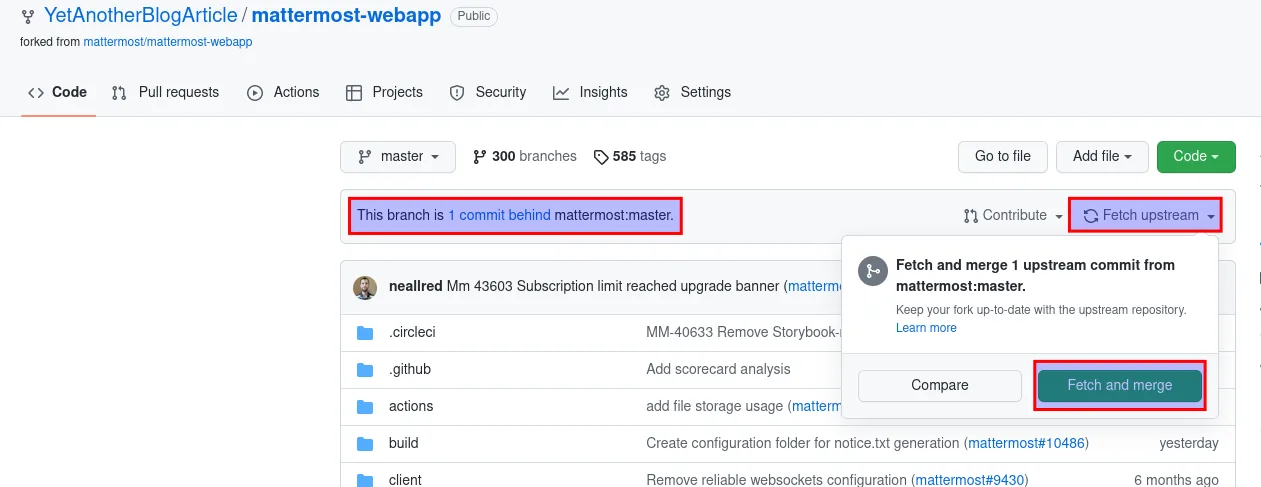
Task: Open the Remove reliable websockets commit message
Action: (x=779, y=480)
